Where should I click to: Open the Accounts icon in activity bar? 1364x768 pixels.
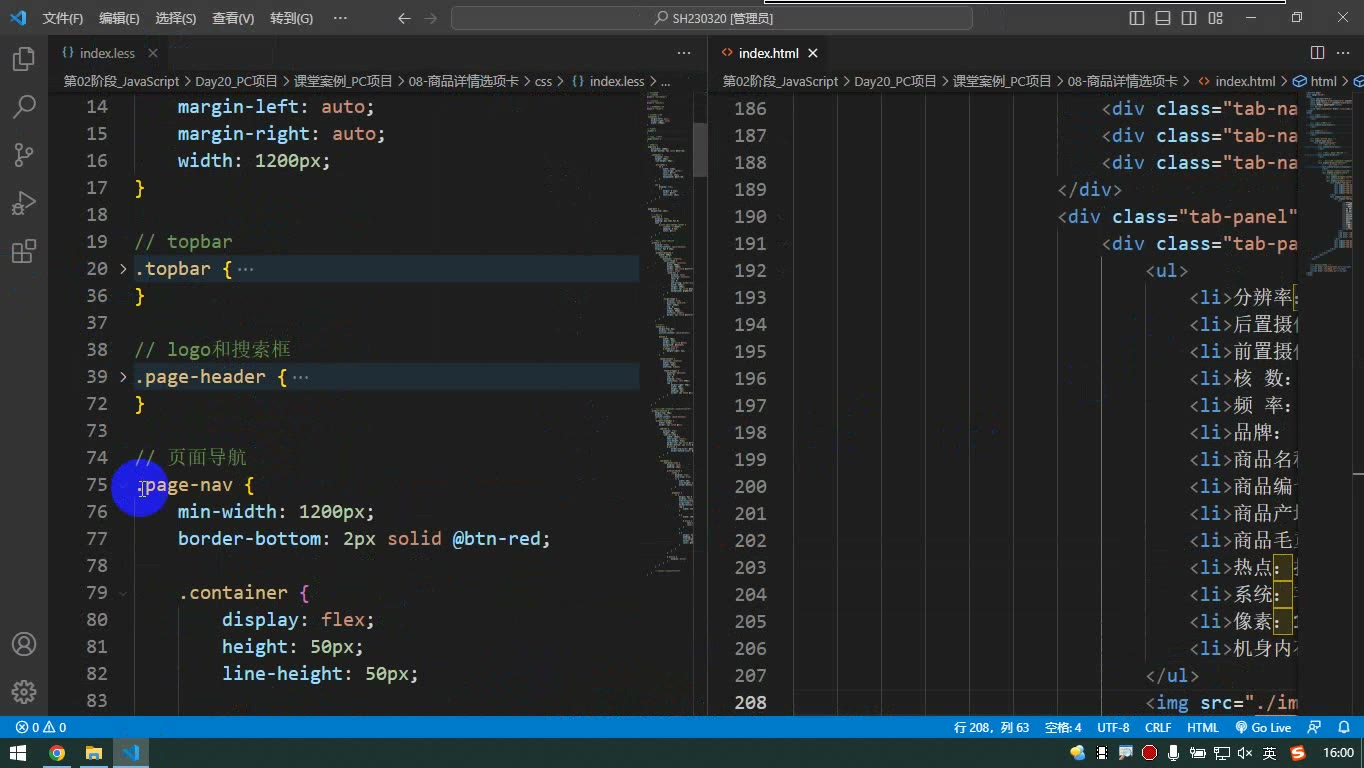(x=24, y=644)
